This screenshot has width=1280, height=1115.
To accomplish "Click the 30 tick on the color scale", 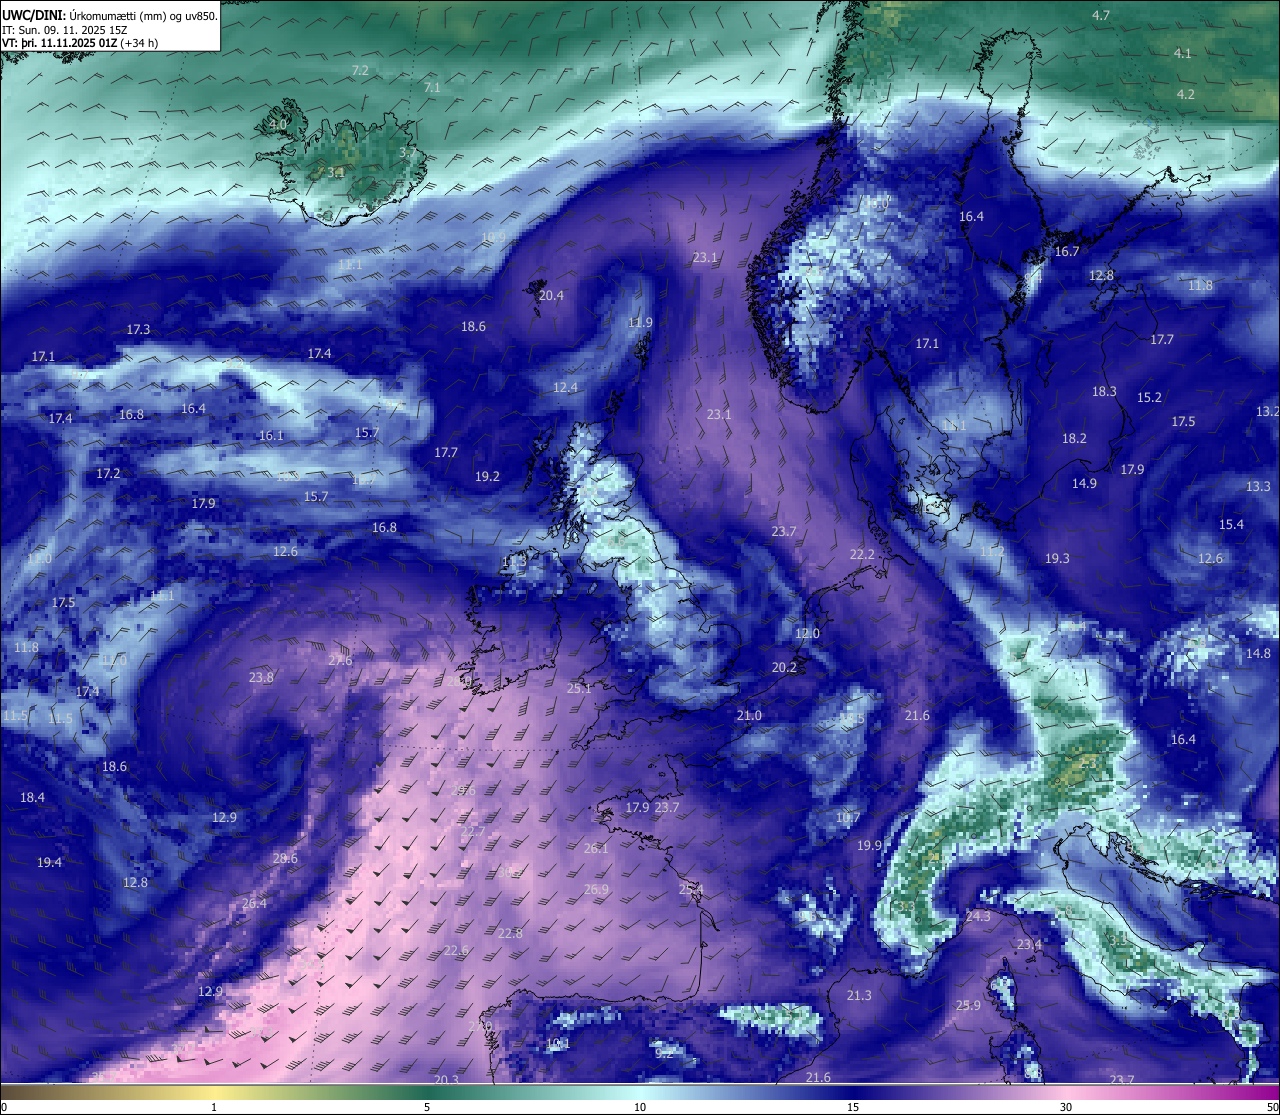I will (x=1066, y=1107).
